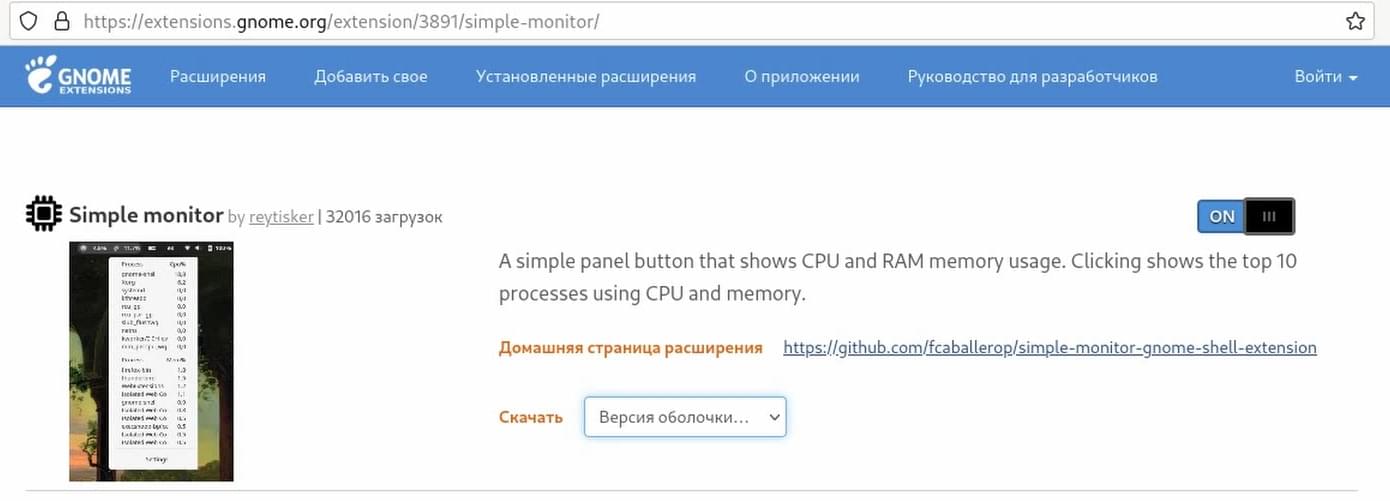
Task: Open the GitHub homepage link of the extension
Action: pyautogui.click(x=1050, y=347)
